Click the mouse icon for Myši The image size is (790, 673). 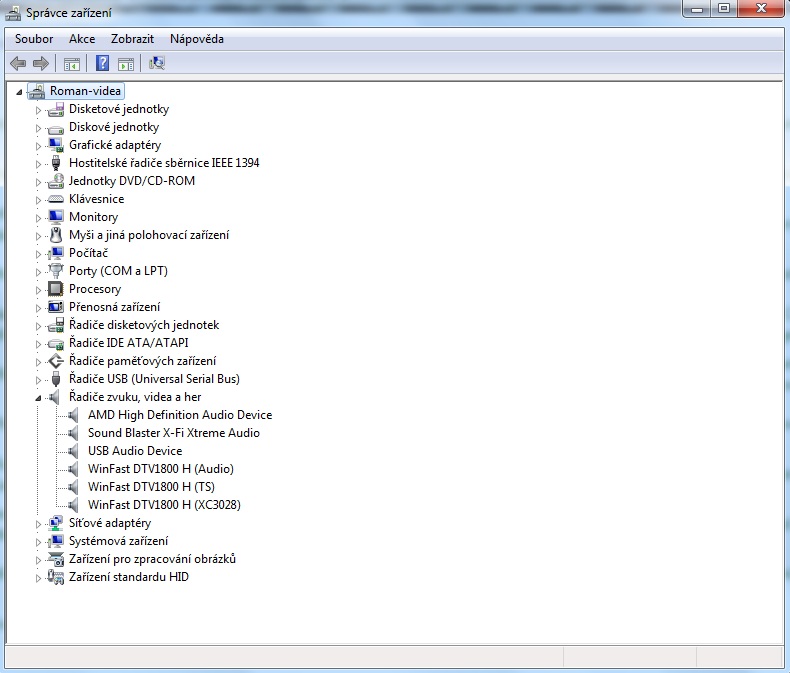click(56, 235)
